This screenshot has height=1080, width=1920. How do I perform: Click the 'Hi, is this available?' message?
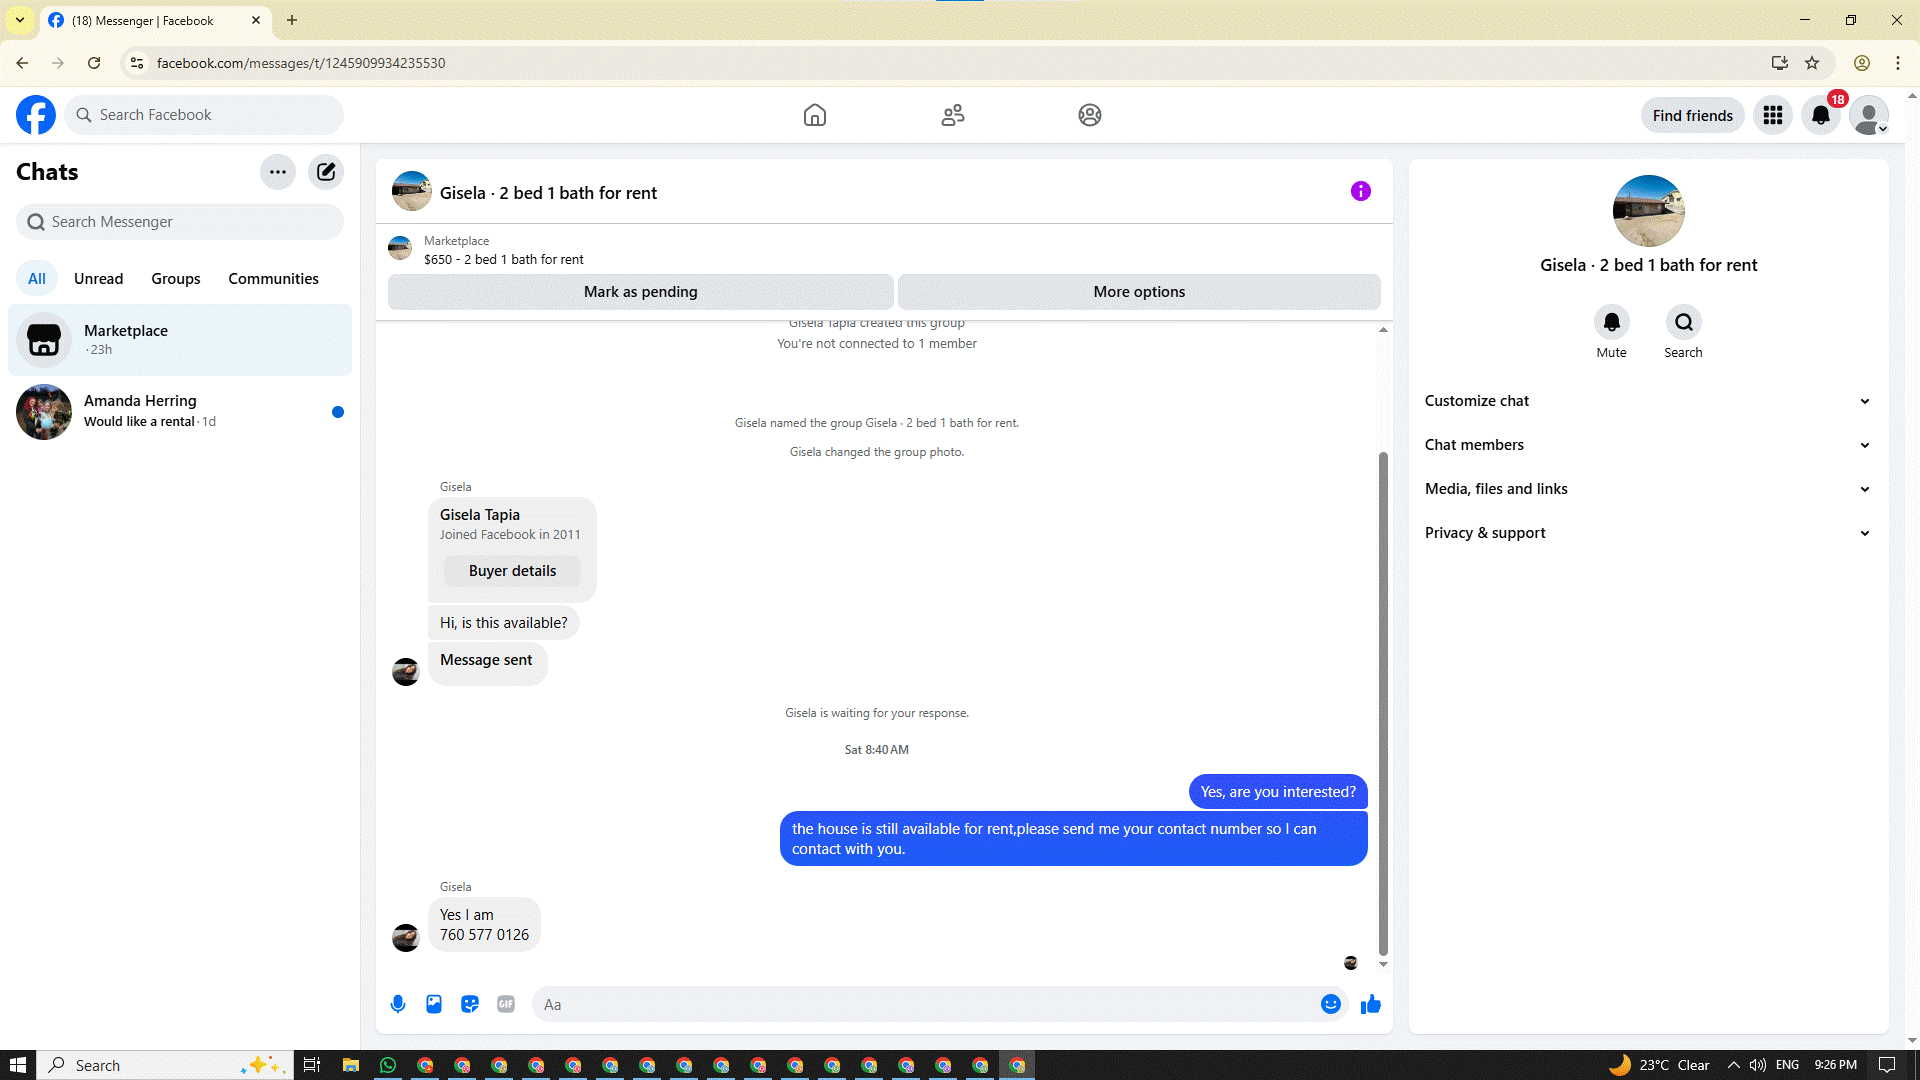pos(504,623)
